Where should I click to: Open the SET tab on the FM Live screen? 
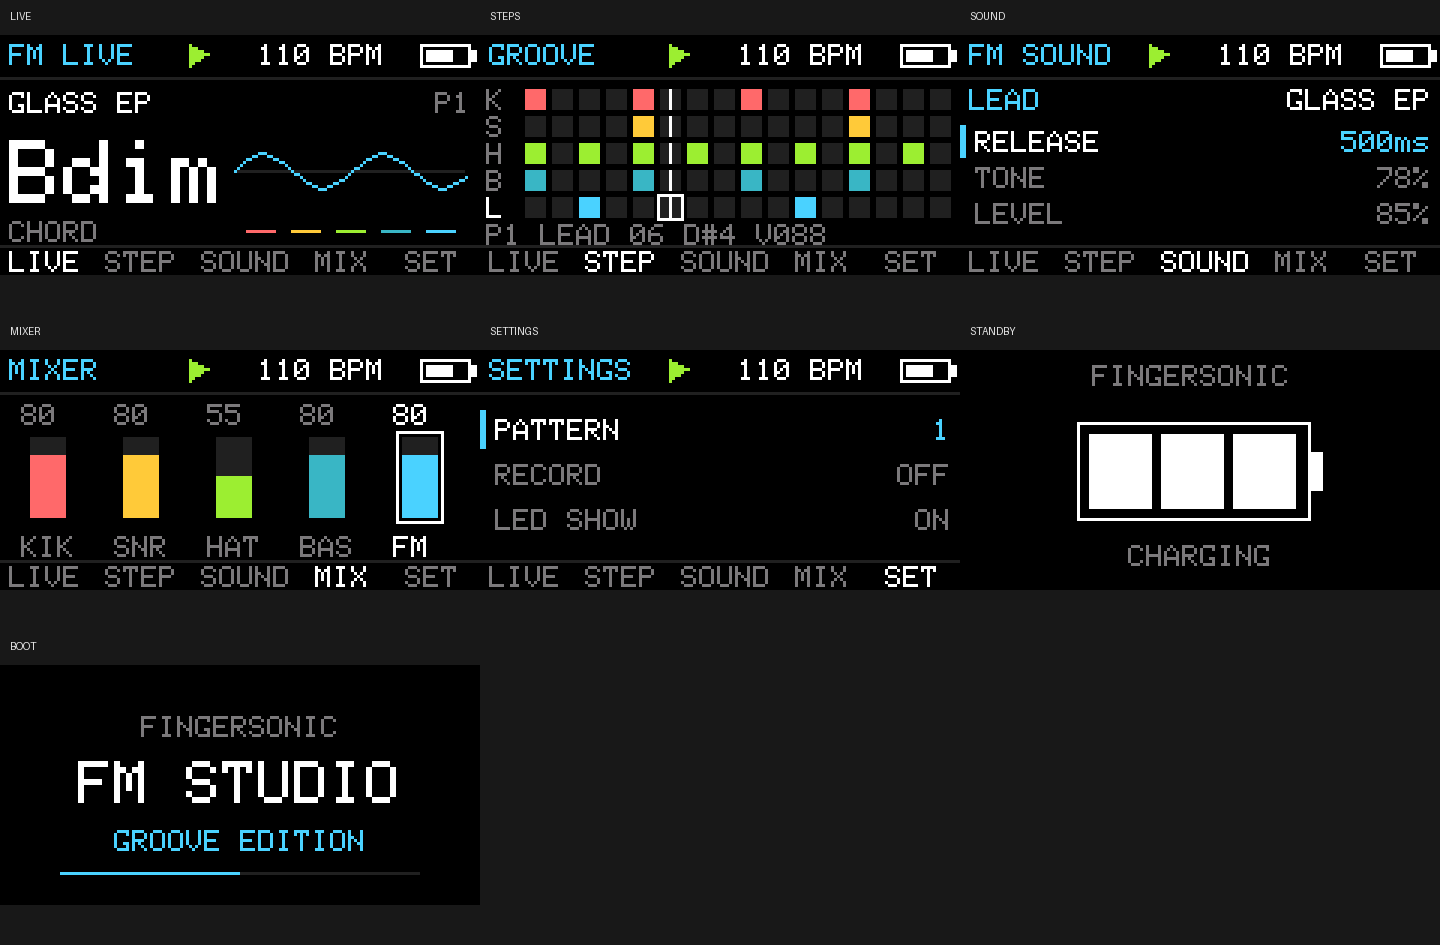coord(430,262)
